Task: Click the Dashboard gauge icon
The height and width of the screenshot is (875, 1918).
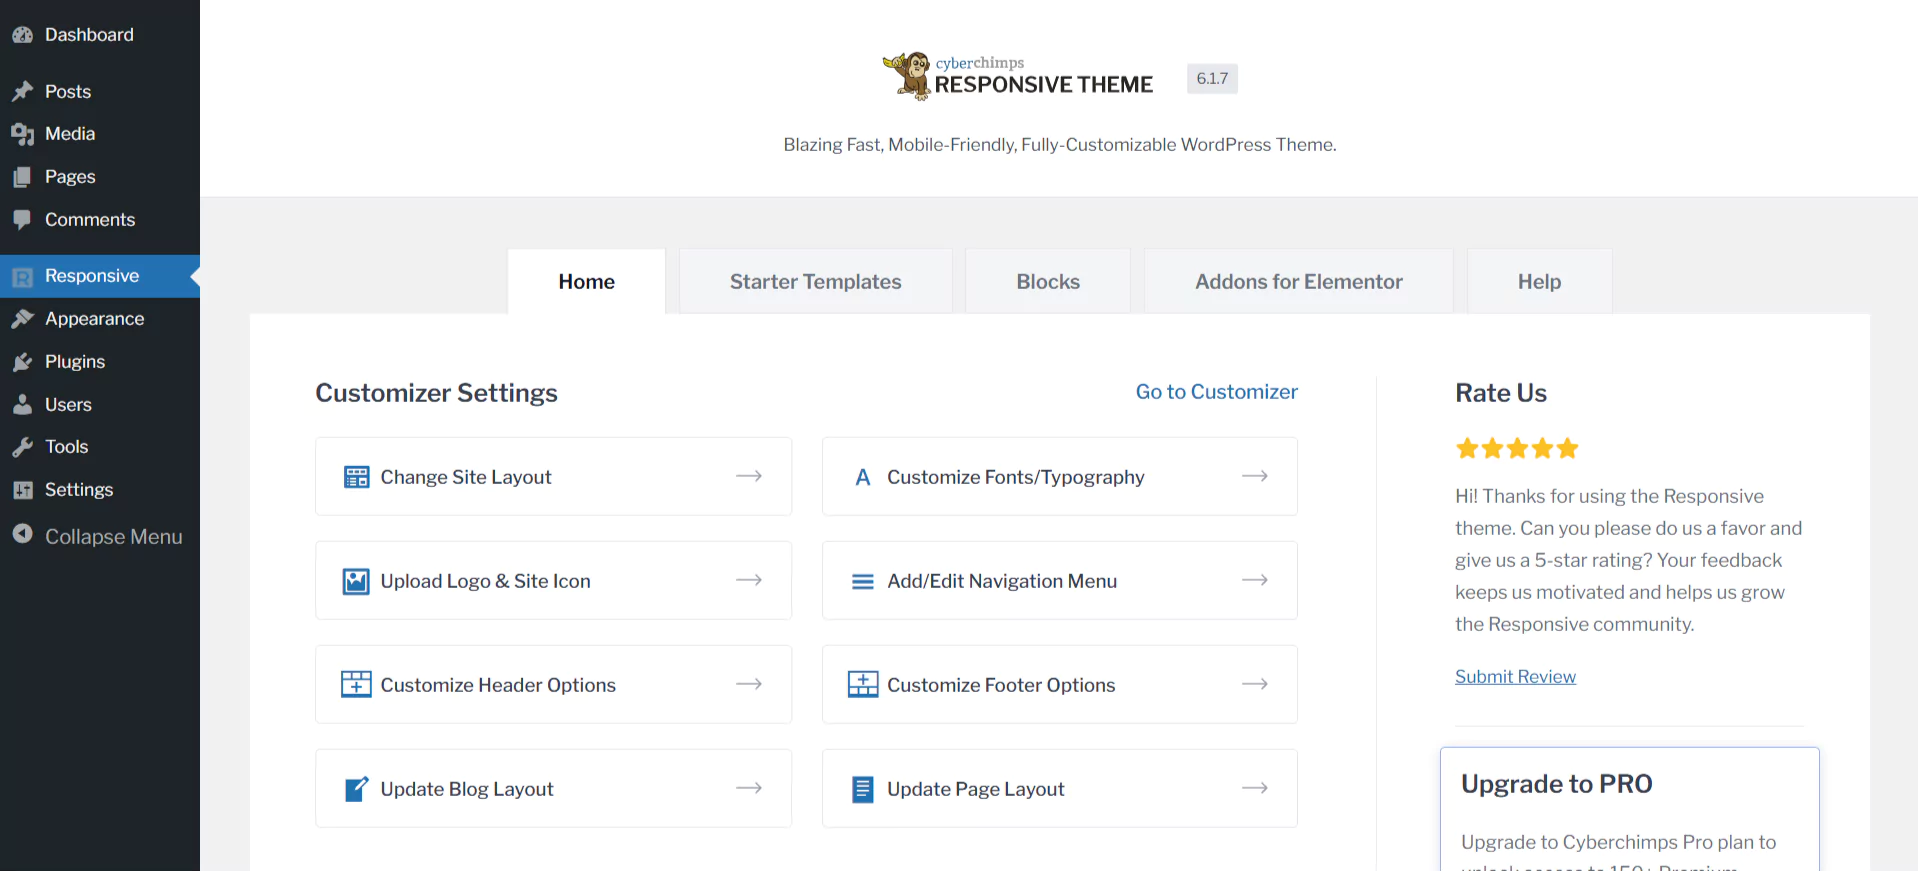Action: (x=23, y=35)
